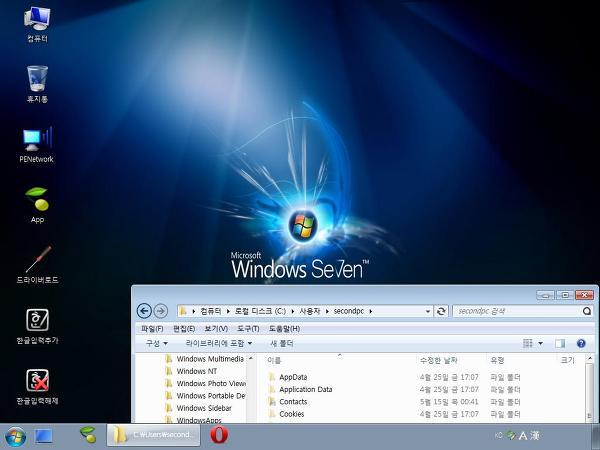The image size is (600, 450).
Task: Click secondpc in the address breadcrumb
Action: [x=349, y=311]
